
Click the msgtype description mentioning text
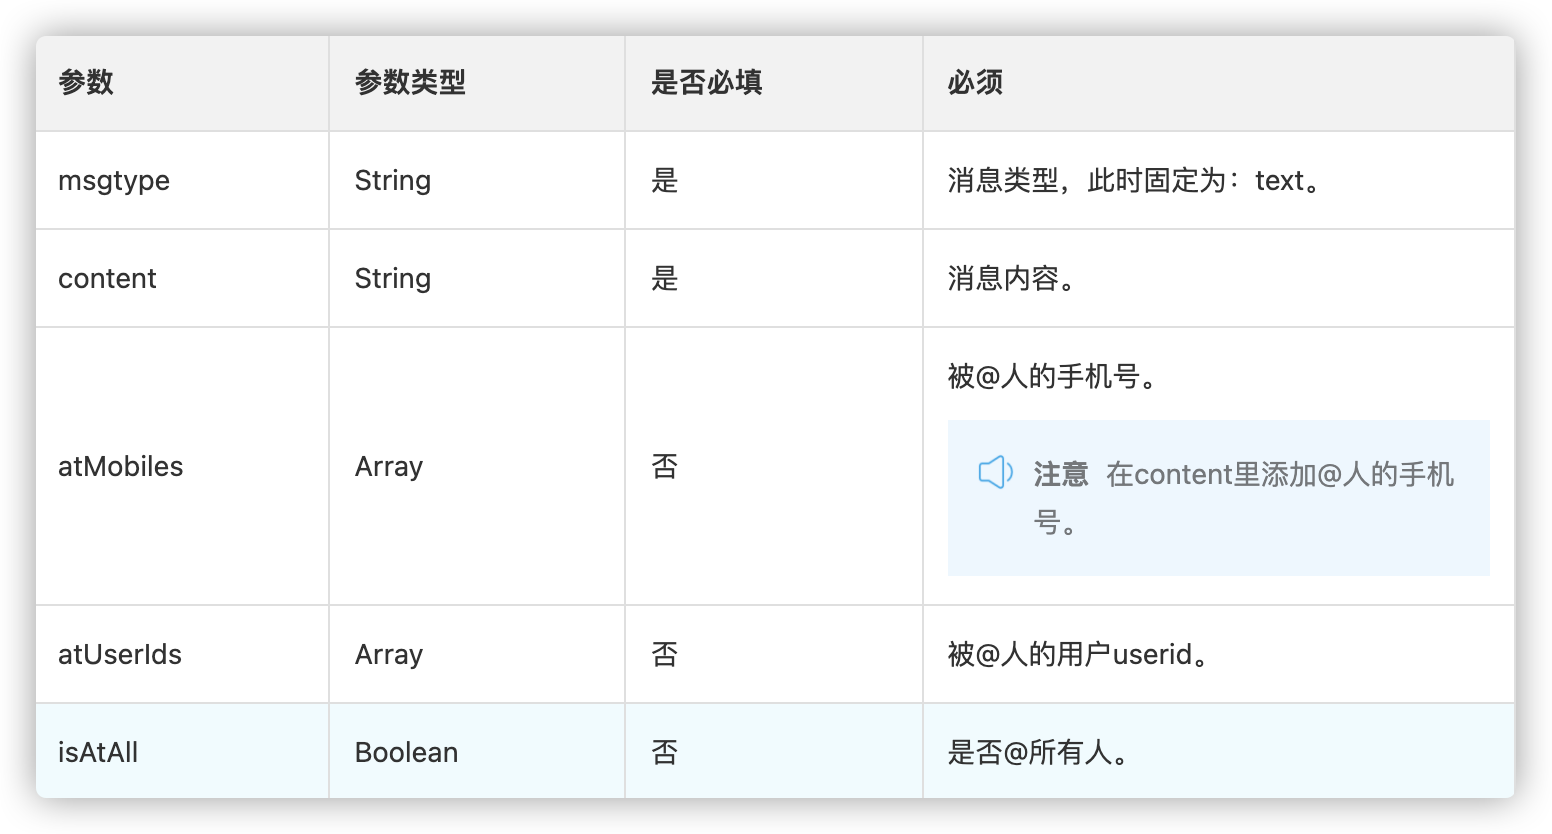pyautogui.click(x=1136, y=181)
